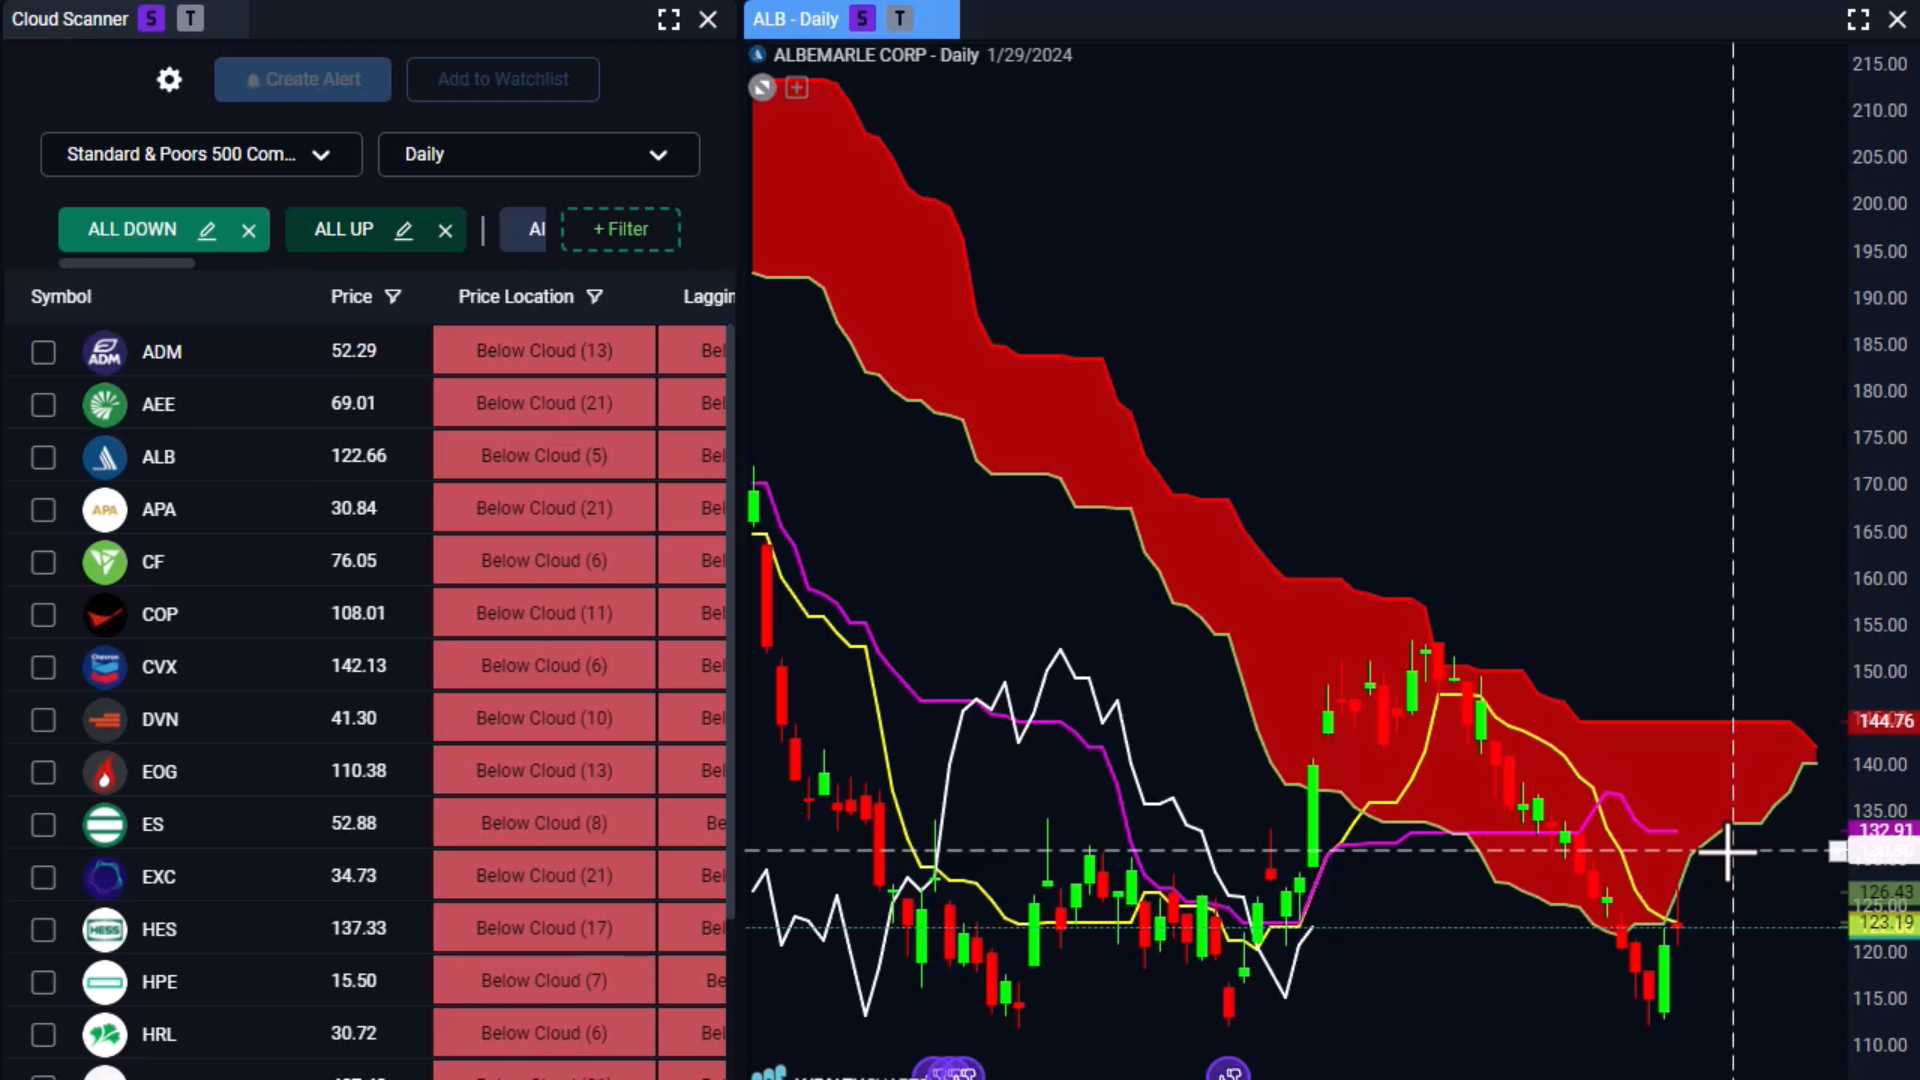Click the EOG company logo

[x=105, y=772]
